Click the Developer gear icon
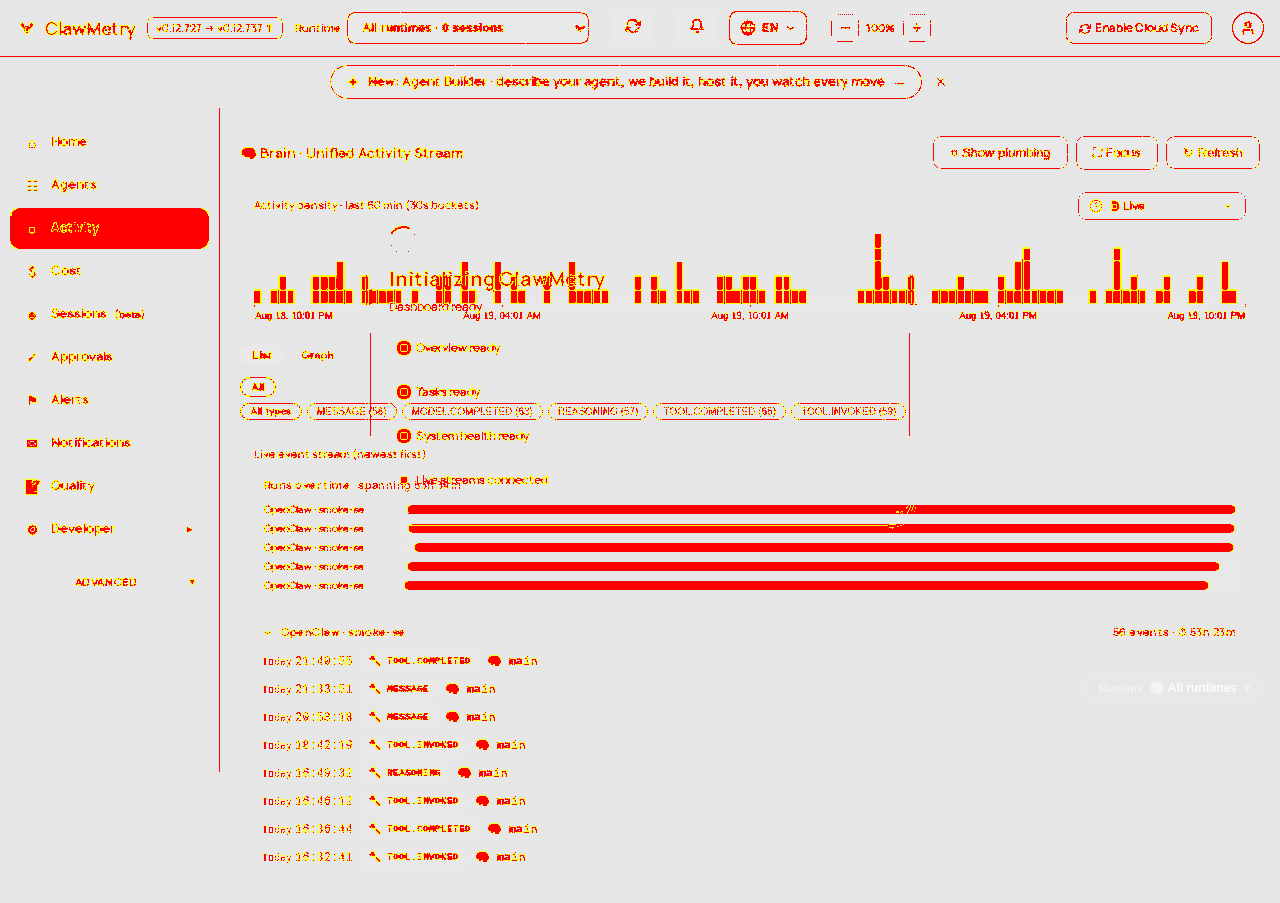The width and height of the screenshot is (1280, 903). click(x=32, y=530)
